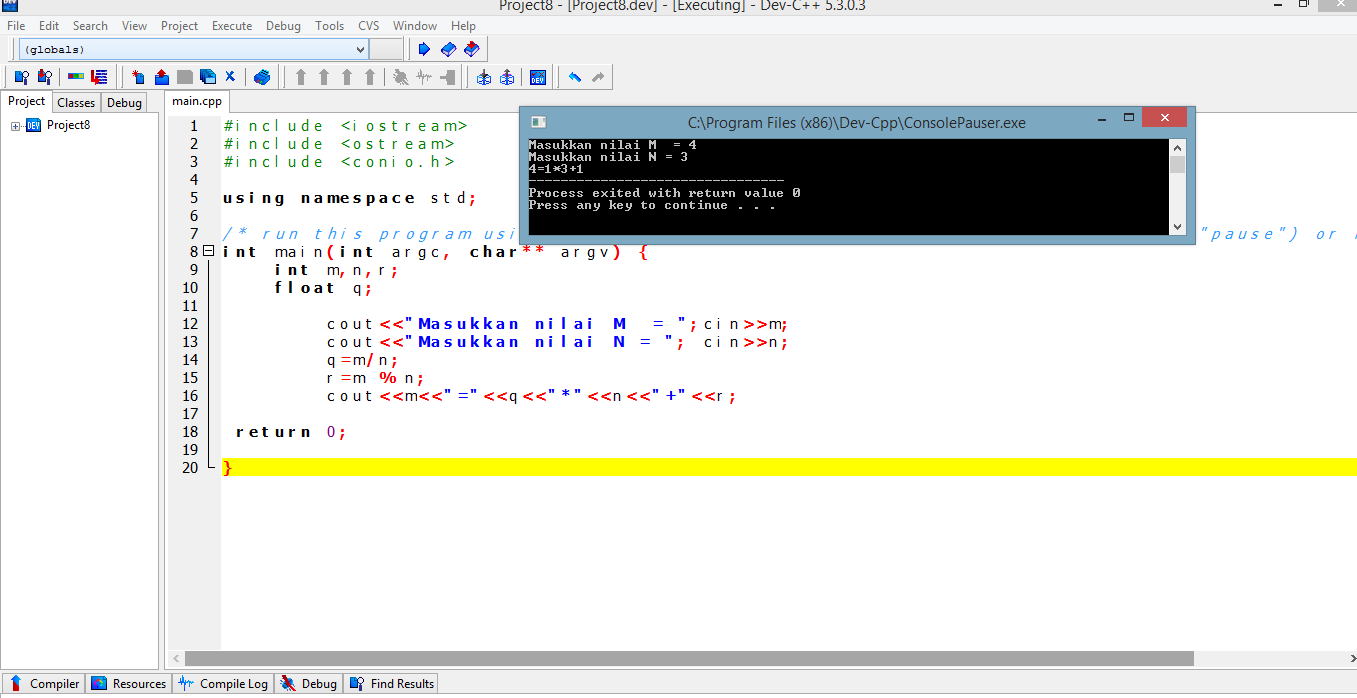Click the editor scrollbar left arrow
Screen dimensions: 1357x698
[176, 659]
